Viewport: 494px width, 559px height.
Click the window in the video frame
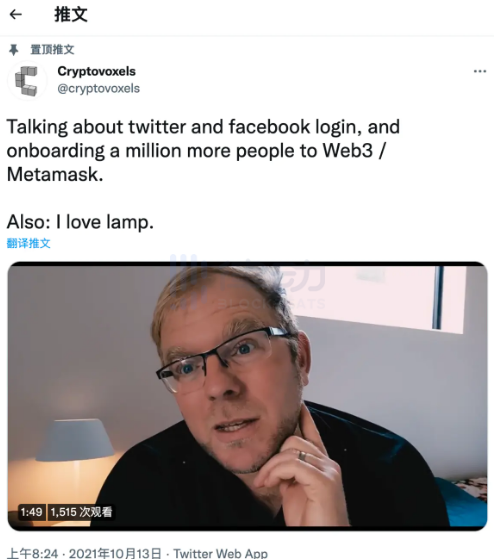378,298
